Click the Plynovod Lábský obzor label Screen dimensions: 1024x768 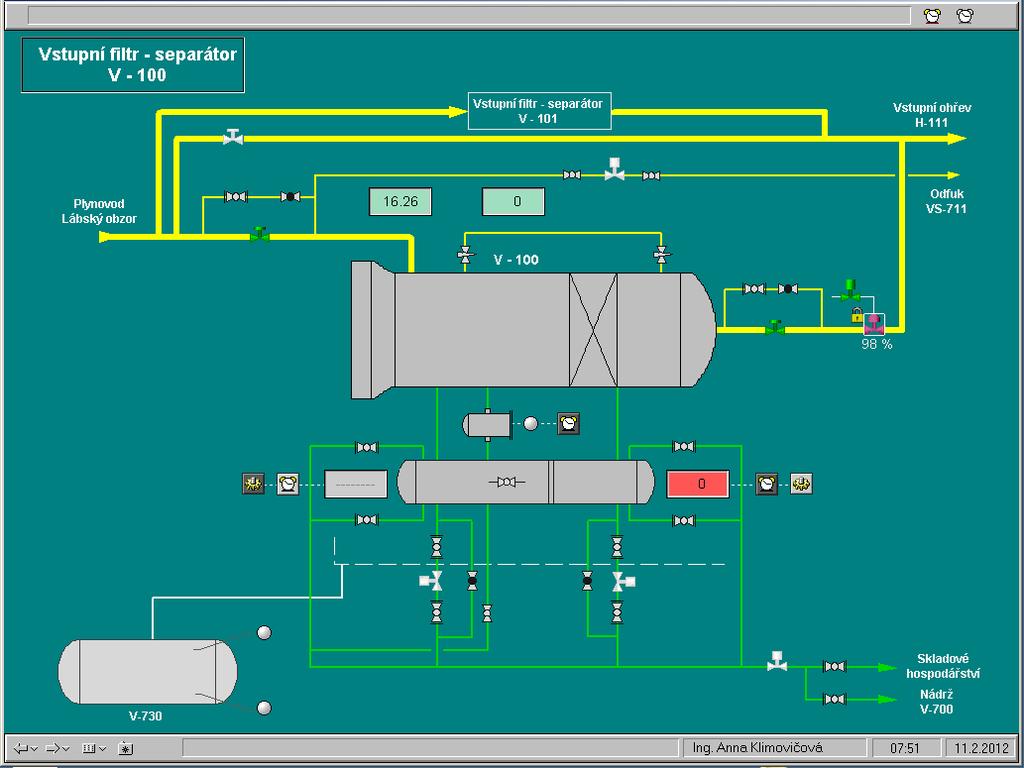tap(99, 211)
